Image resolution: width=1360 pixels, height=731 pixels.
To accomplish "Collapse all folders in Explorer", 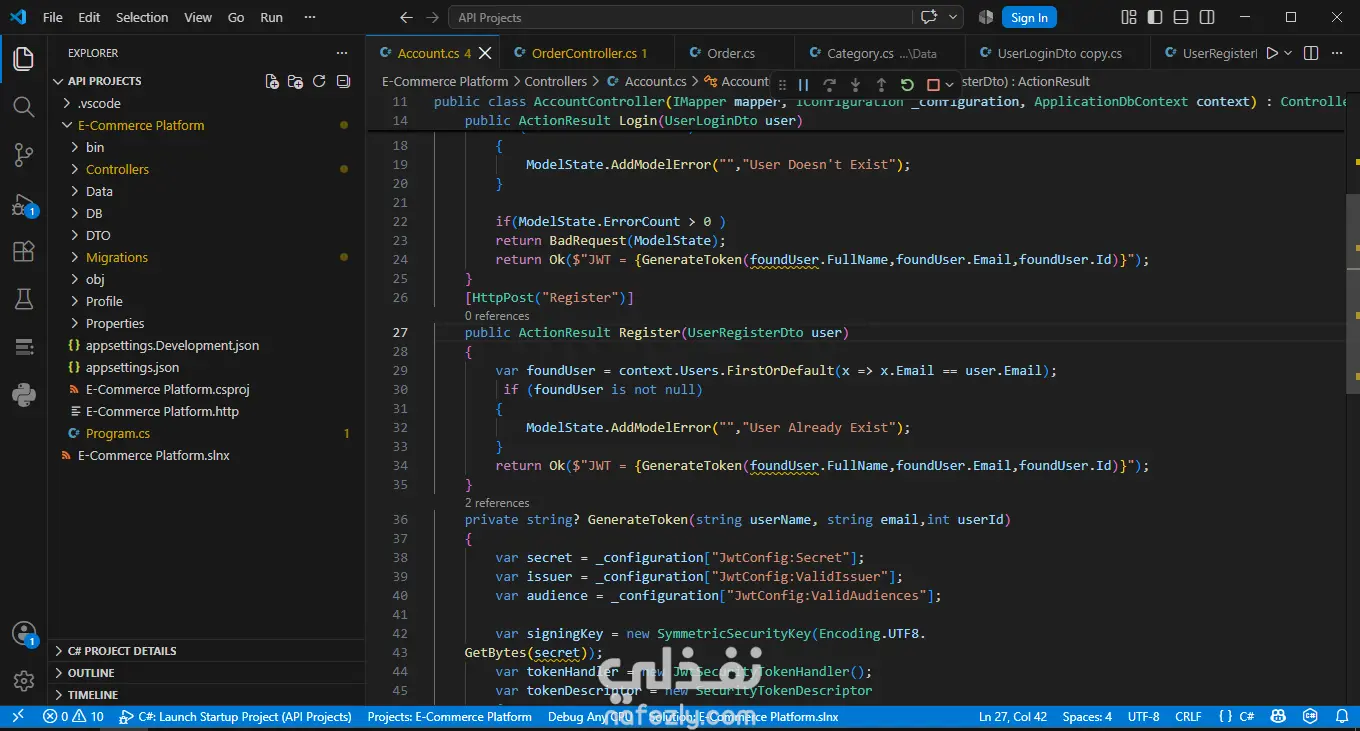I will tap(343, 81).
